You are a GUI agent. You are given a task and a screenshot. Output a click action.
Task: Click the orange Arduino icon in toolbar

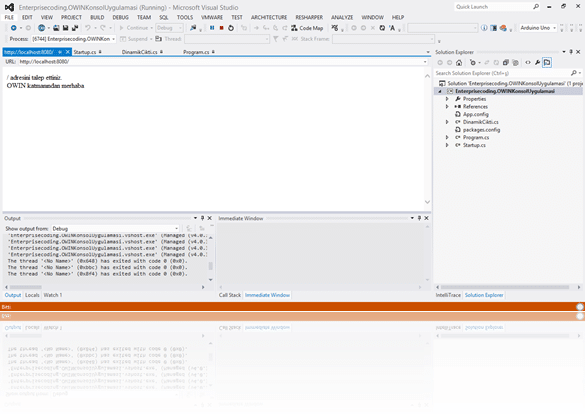(503, 28)
